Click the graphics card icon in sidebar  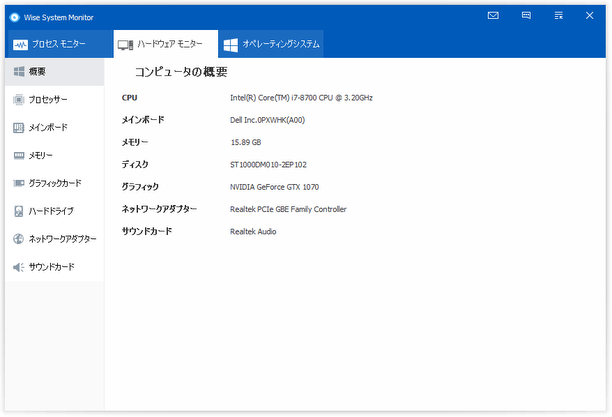pos(18,183)
